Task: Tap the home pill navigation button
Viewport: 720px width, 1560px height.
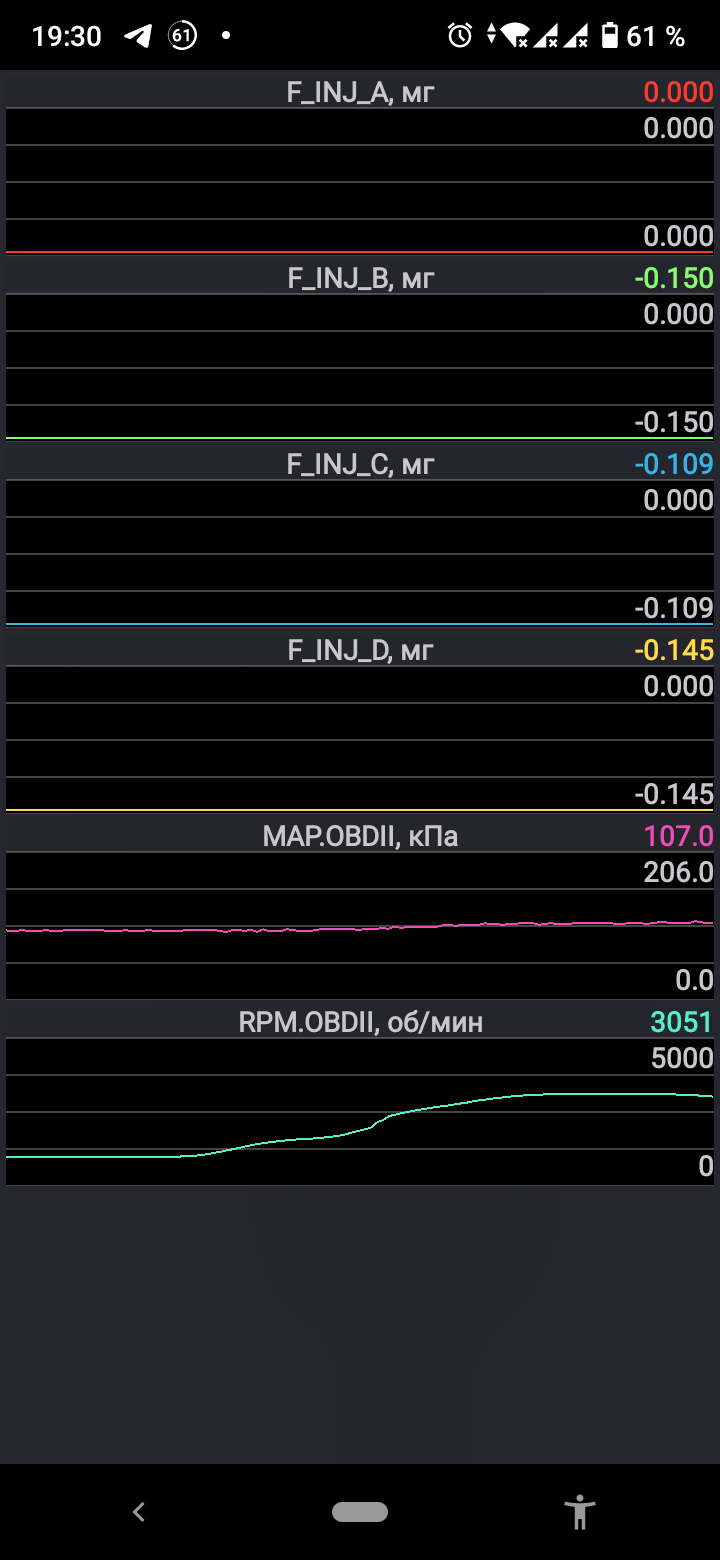Action: tap(360, 1511)
